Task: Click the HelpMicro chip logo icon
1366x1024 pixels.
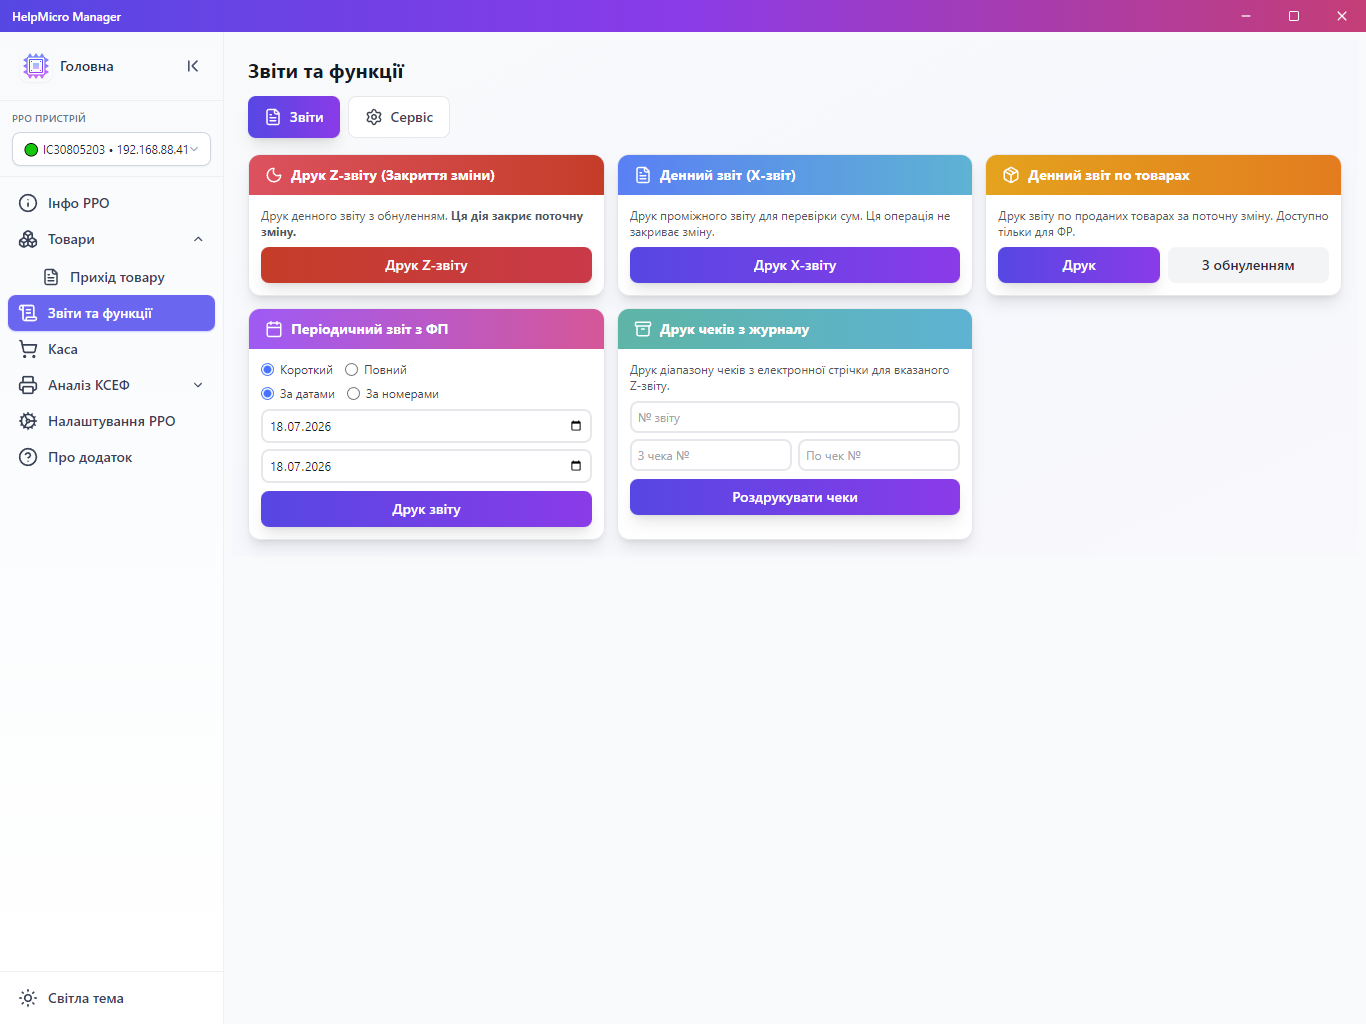Action: pos(36,66)
